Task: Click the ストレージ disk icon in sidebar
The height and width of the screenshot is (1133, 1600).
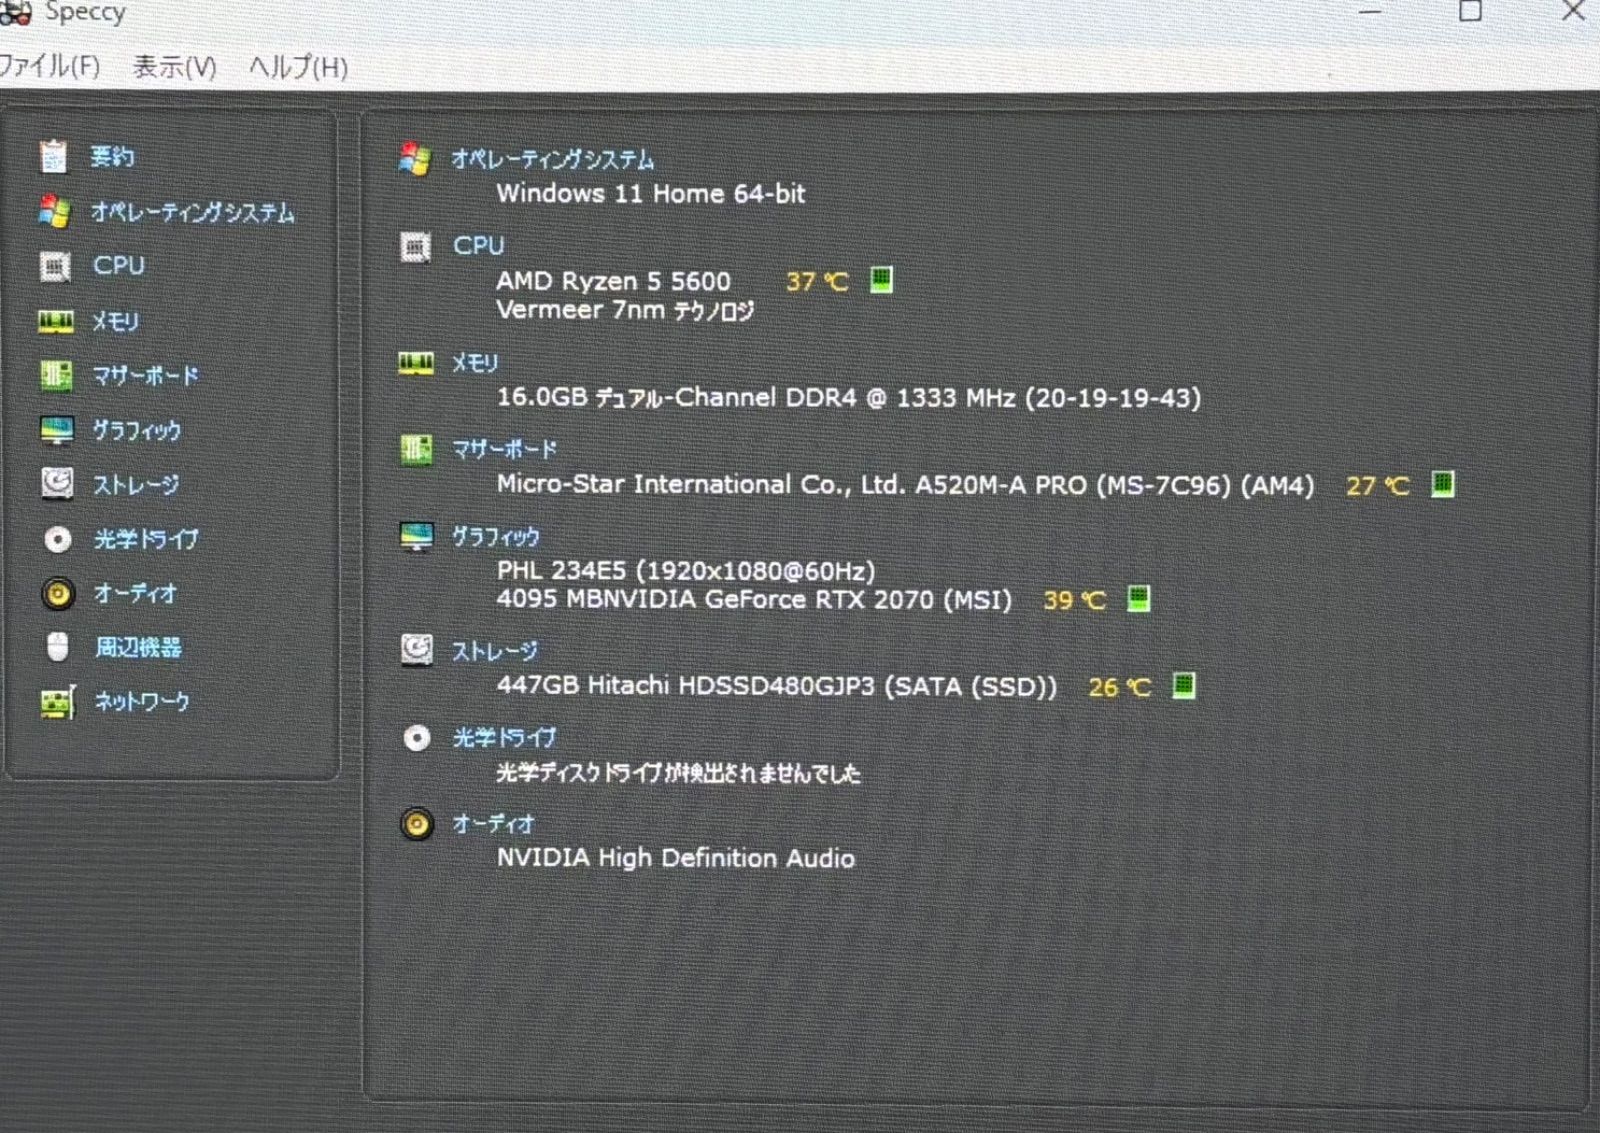Action: pyautogui.click(x=57, y=484)
